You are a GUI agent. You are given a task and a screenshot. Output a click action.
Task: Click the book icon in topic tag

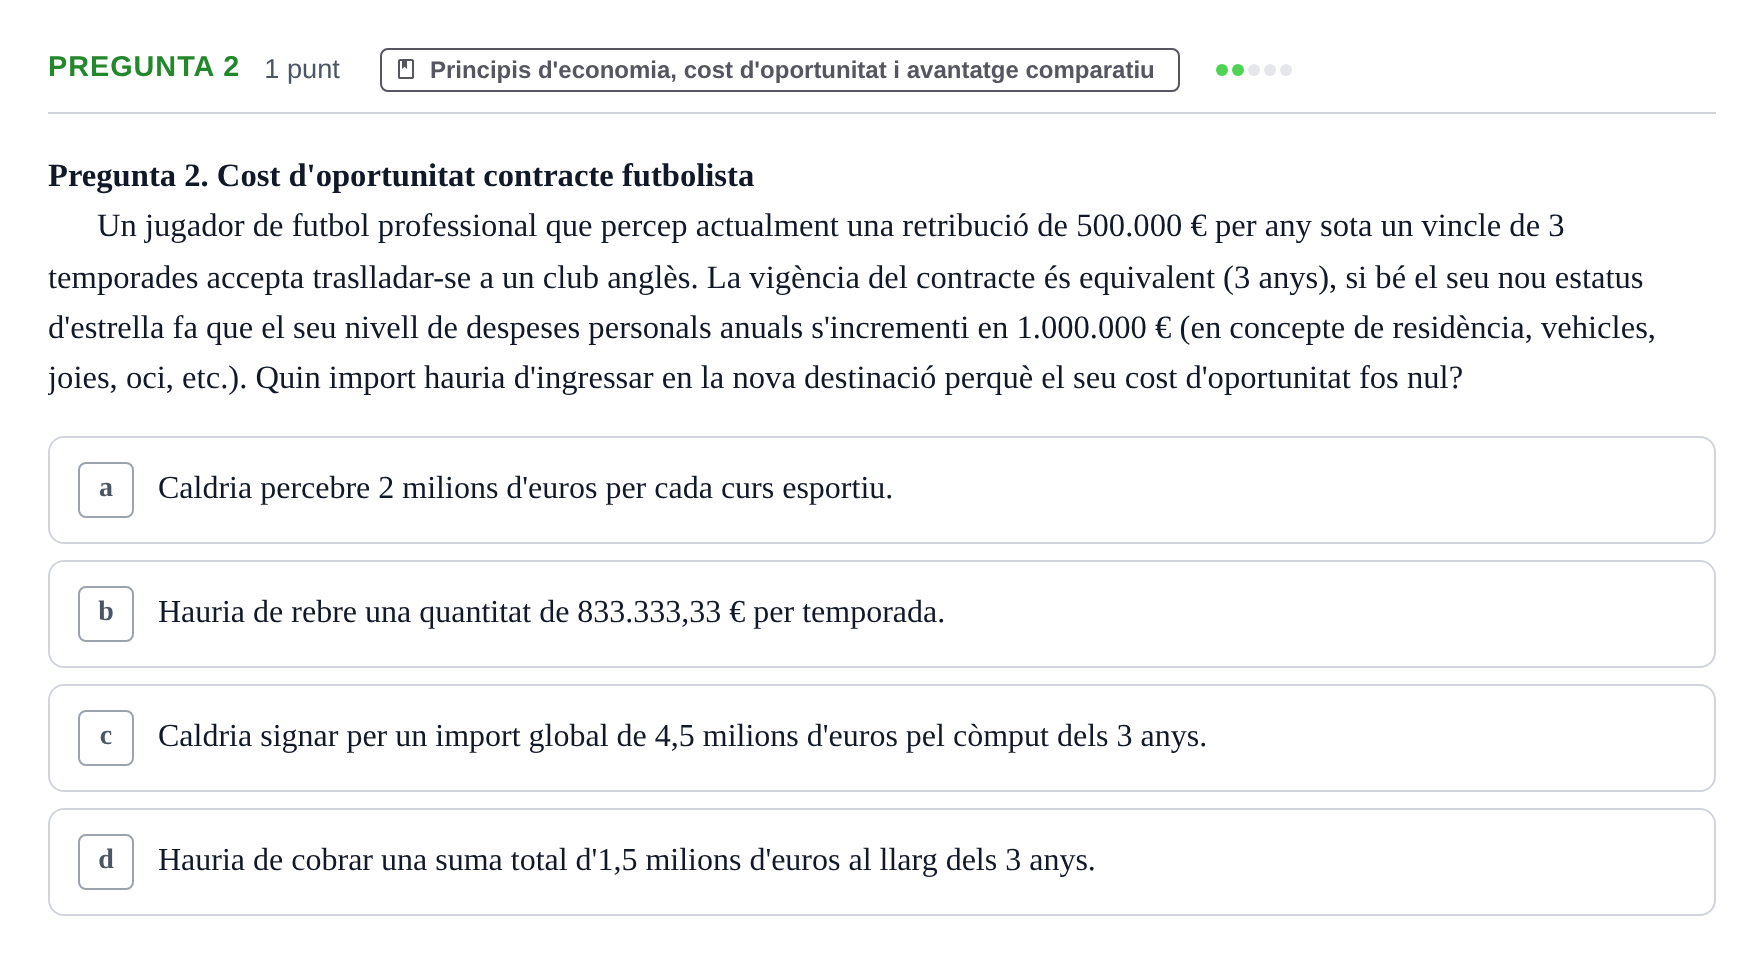click(x=406, y=69)
